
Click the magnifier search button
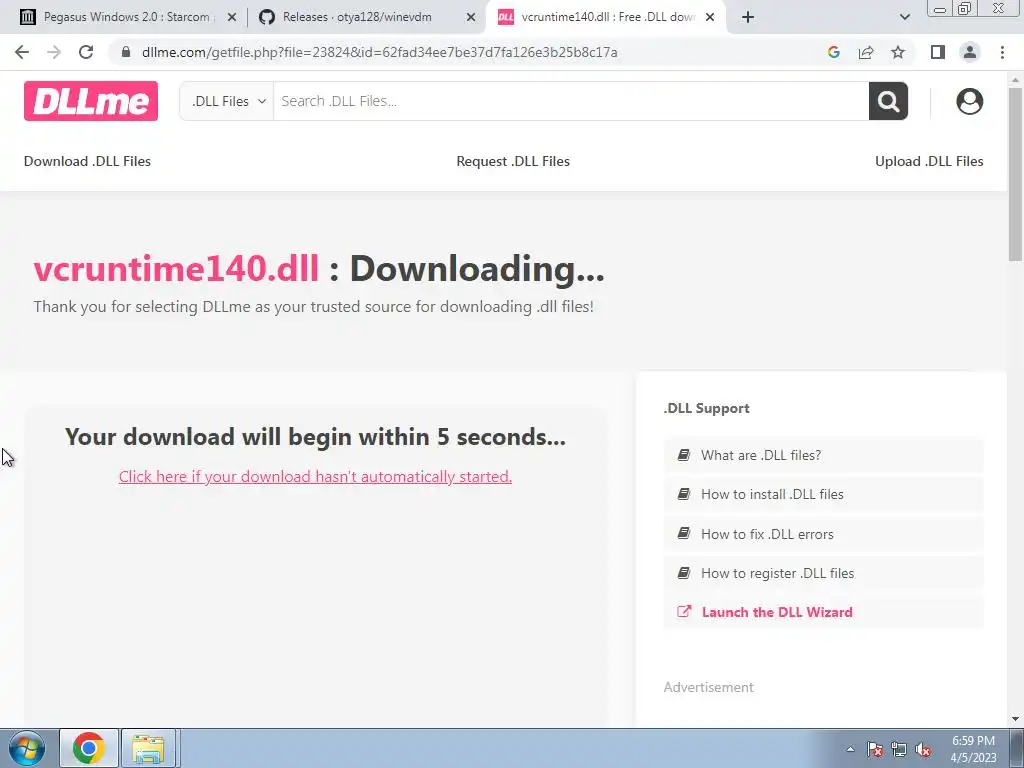coord(888,101)
